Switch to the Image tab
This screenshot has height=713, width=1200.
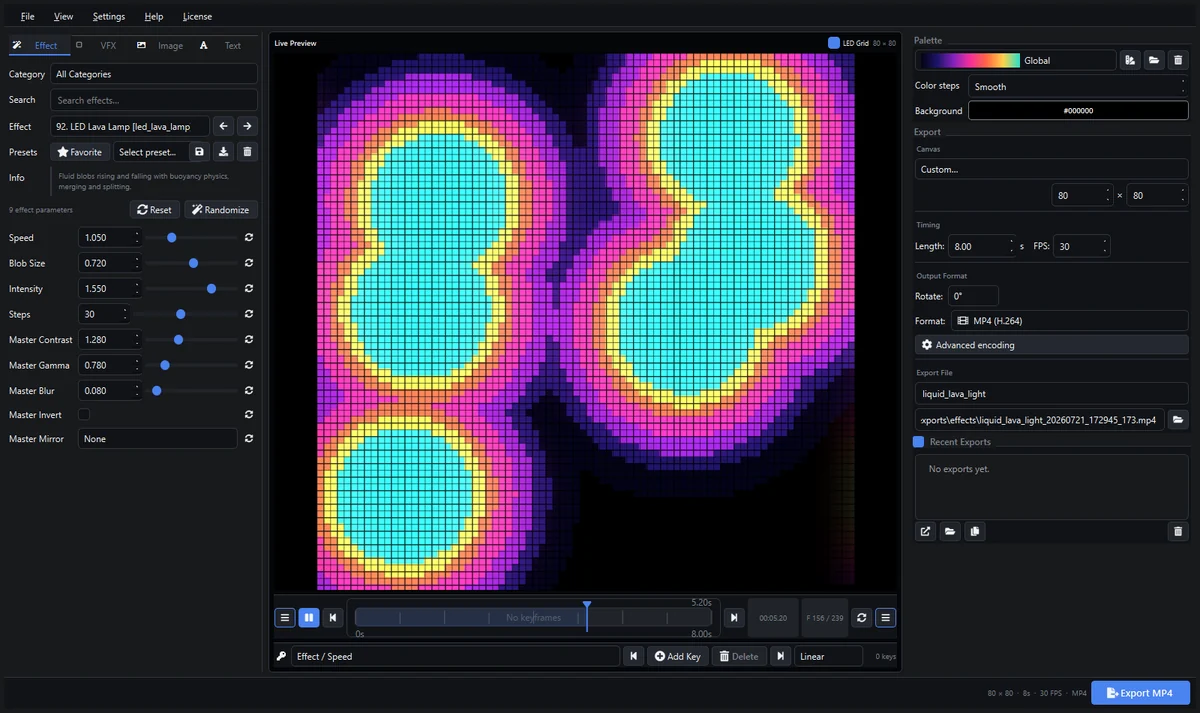(160, 45)
